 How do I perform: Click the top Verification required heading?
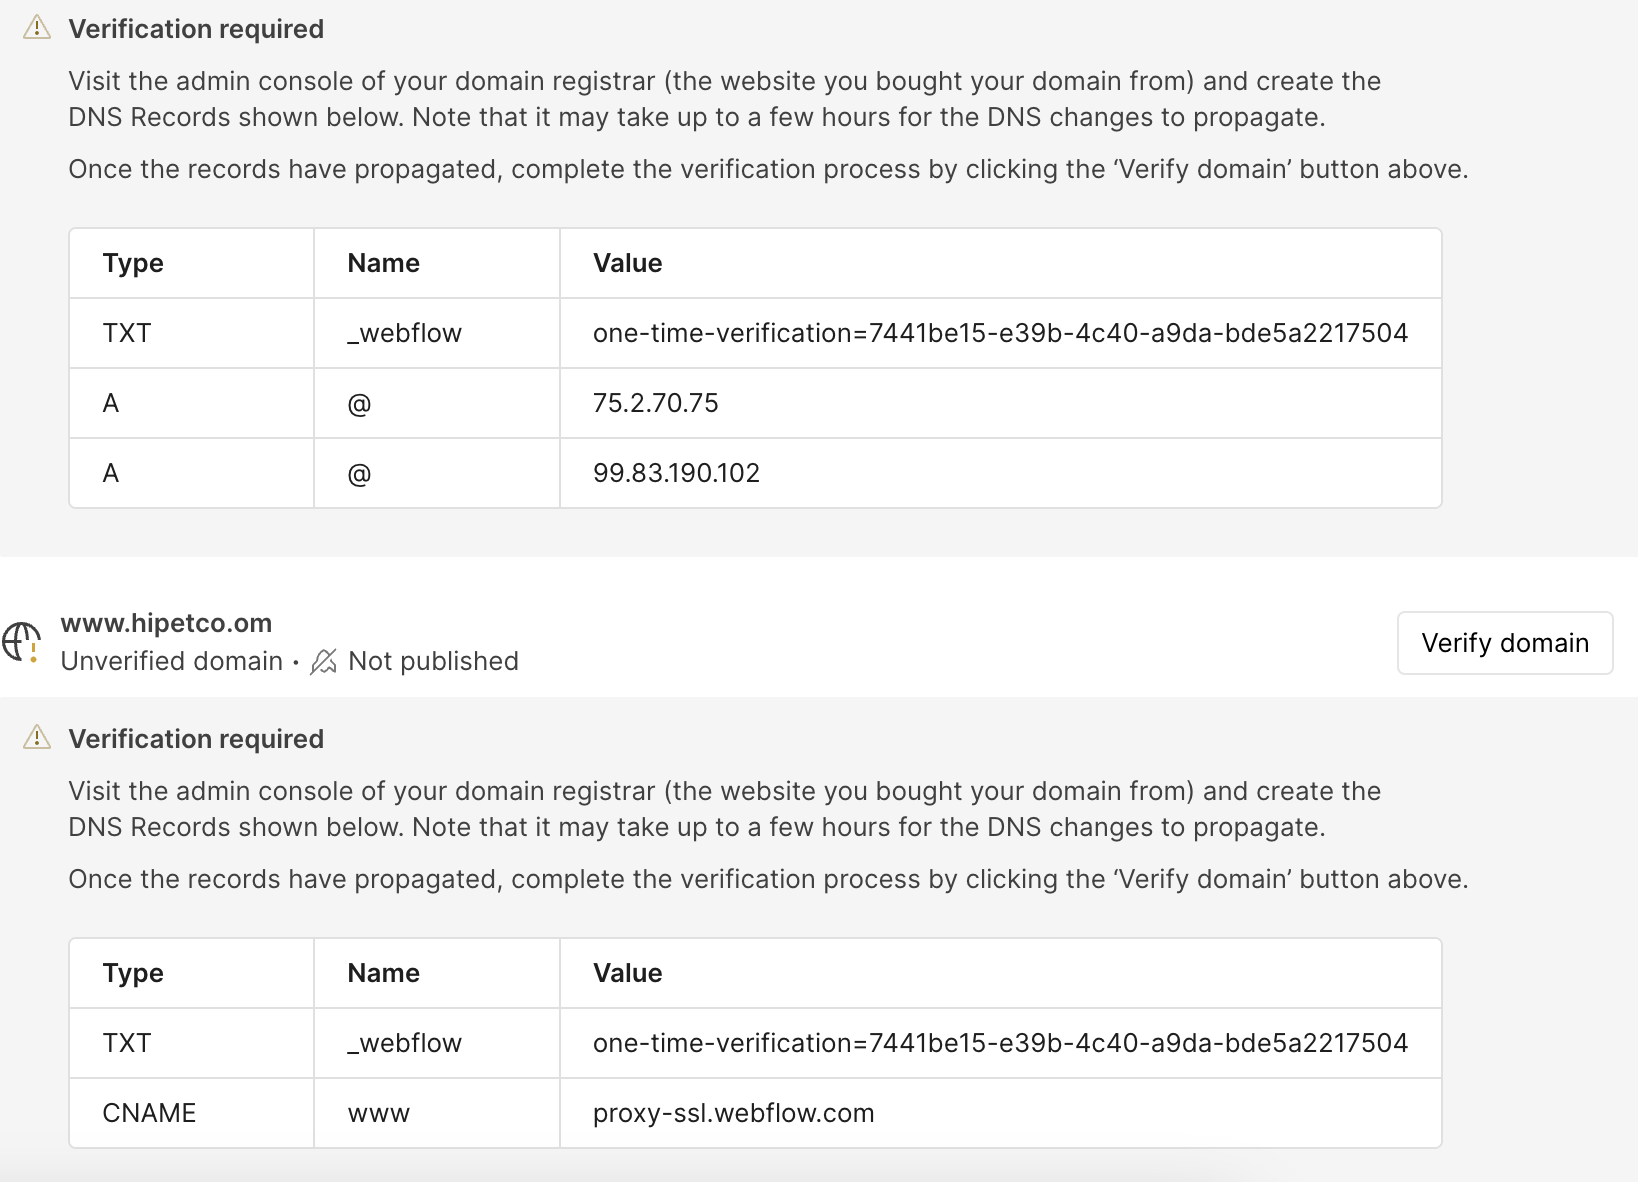(196, 29)
